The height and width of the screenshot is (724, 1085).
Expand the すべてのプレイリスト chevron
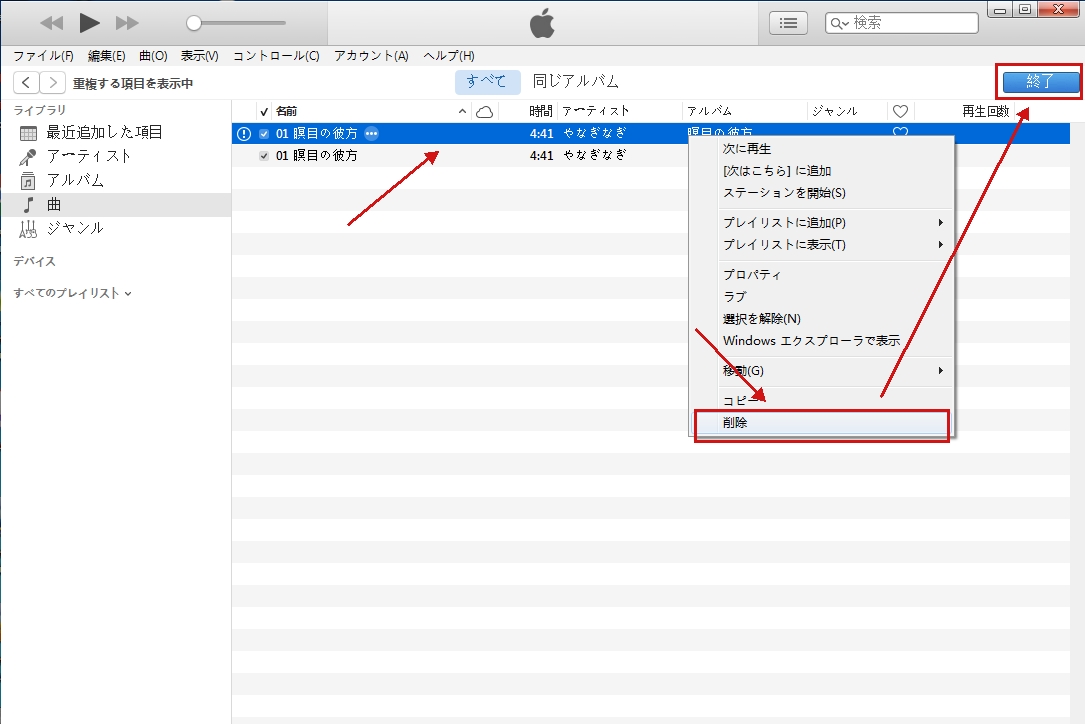point(128,293)
